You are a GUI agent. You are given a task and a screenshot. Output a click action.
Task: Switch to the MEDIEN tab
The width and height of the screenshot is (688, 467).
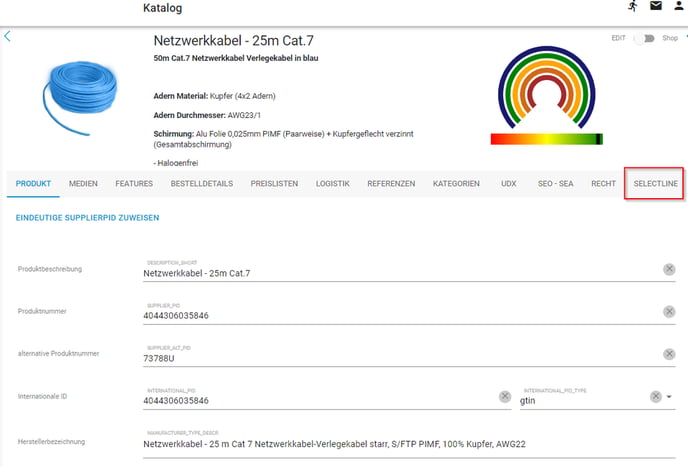[83, 184]
